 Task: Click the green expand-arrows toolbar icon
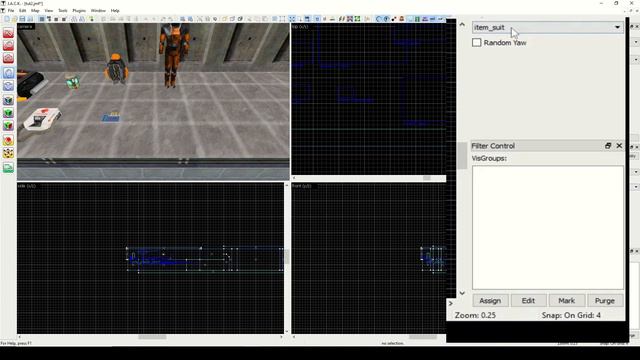358,19
